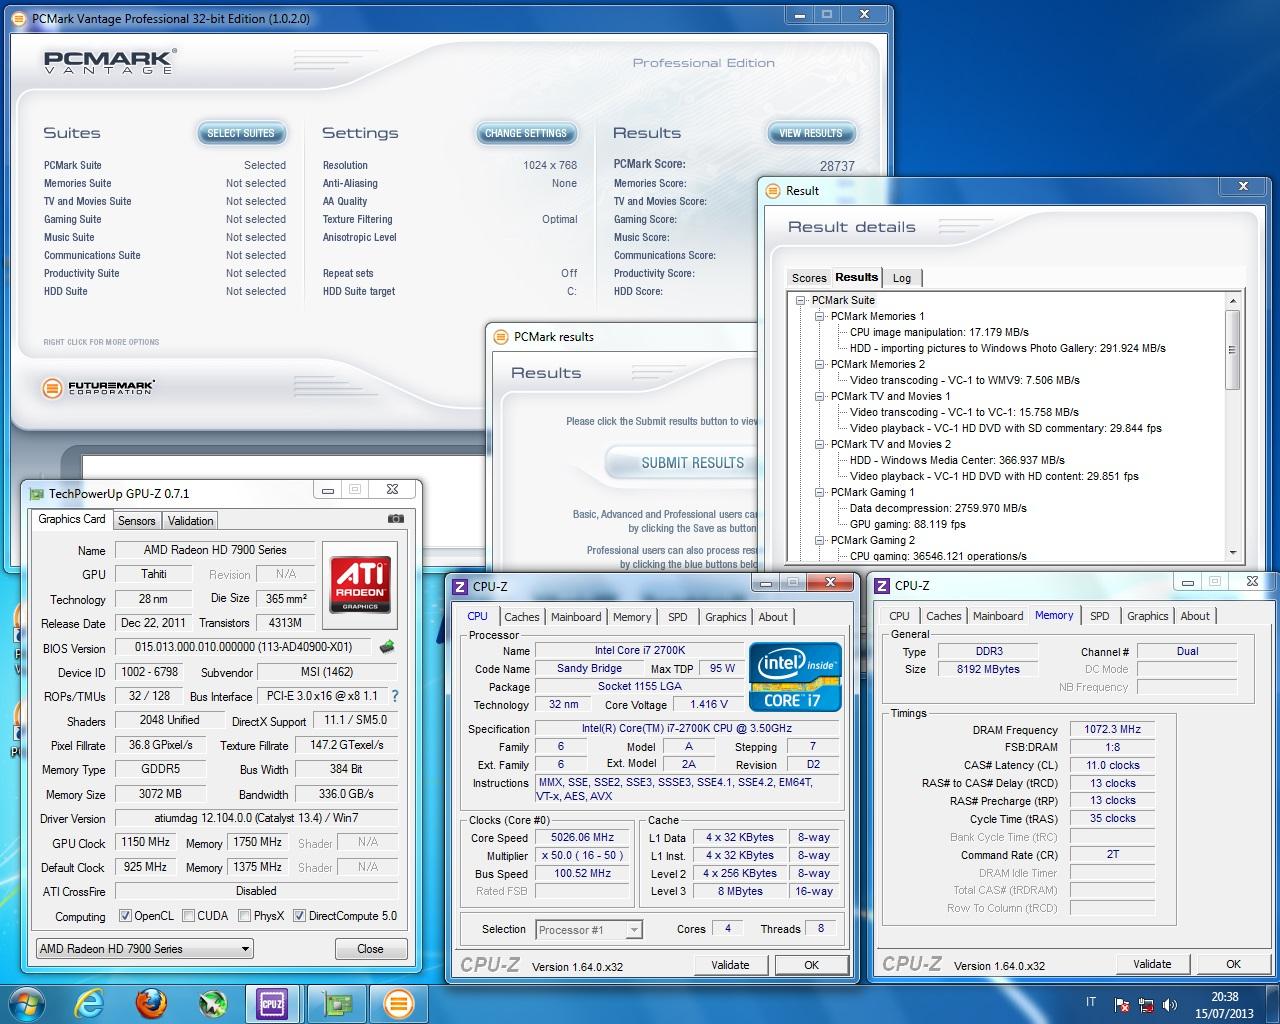Launch Firefox from the taskbar
Viewport: 1280px width, 1024px height.
tap(151, 1003)
